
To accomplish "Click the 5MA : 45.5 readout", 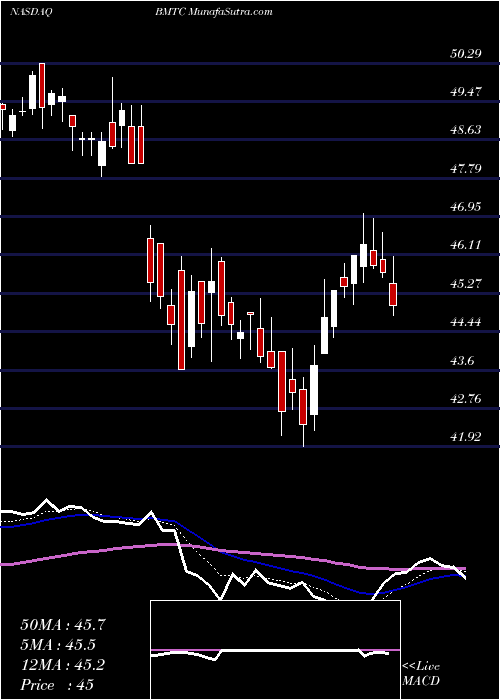I will tap(58, 645).
